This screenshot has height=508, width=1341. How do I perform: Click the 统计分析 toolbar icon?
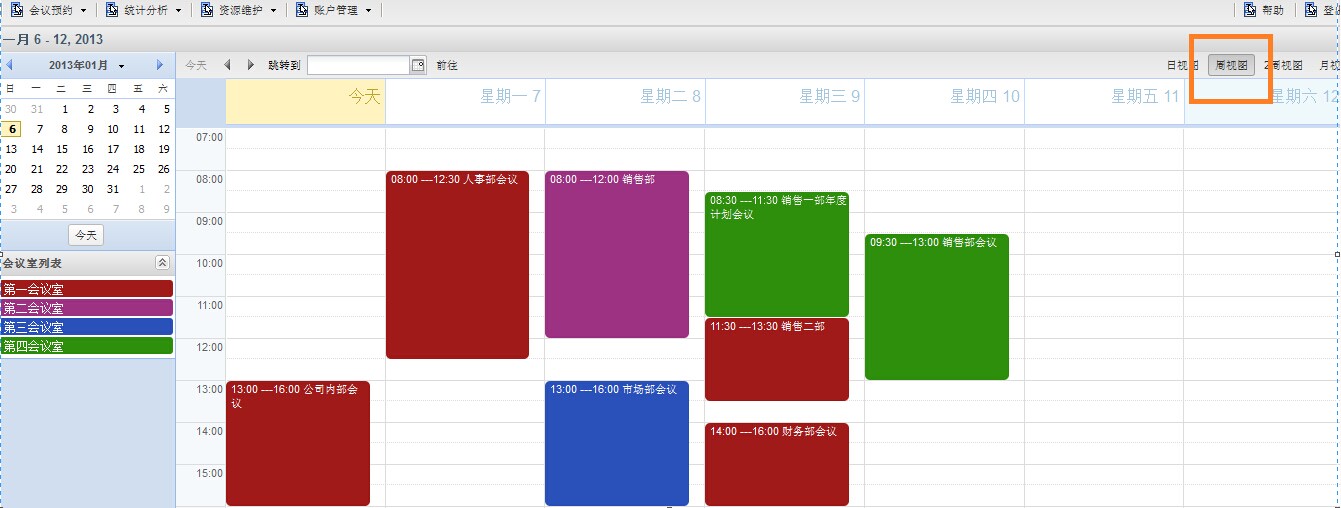pyautogui.click(x=116, y=10)
